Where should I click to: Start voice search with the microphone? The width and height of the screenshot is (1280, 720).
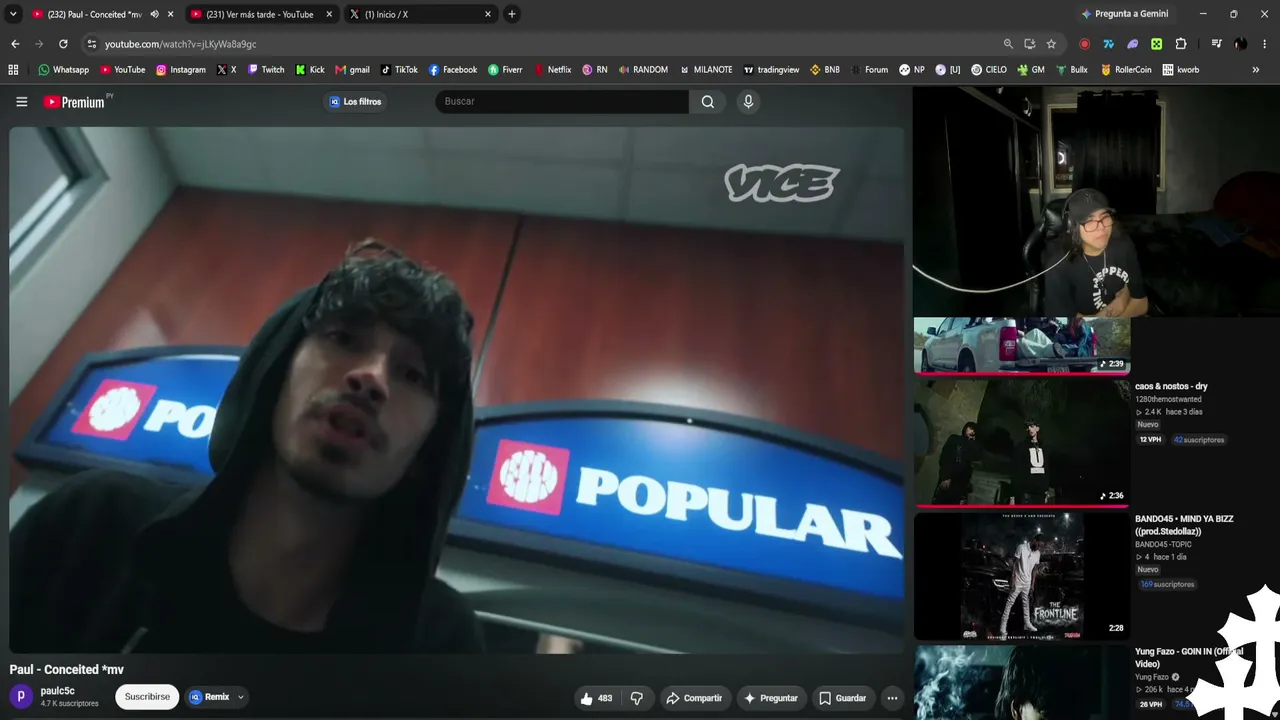coord(748,101)
